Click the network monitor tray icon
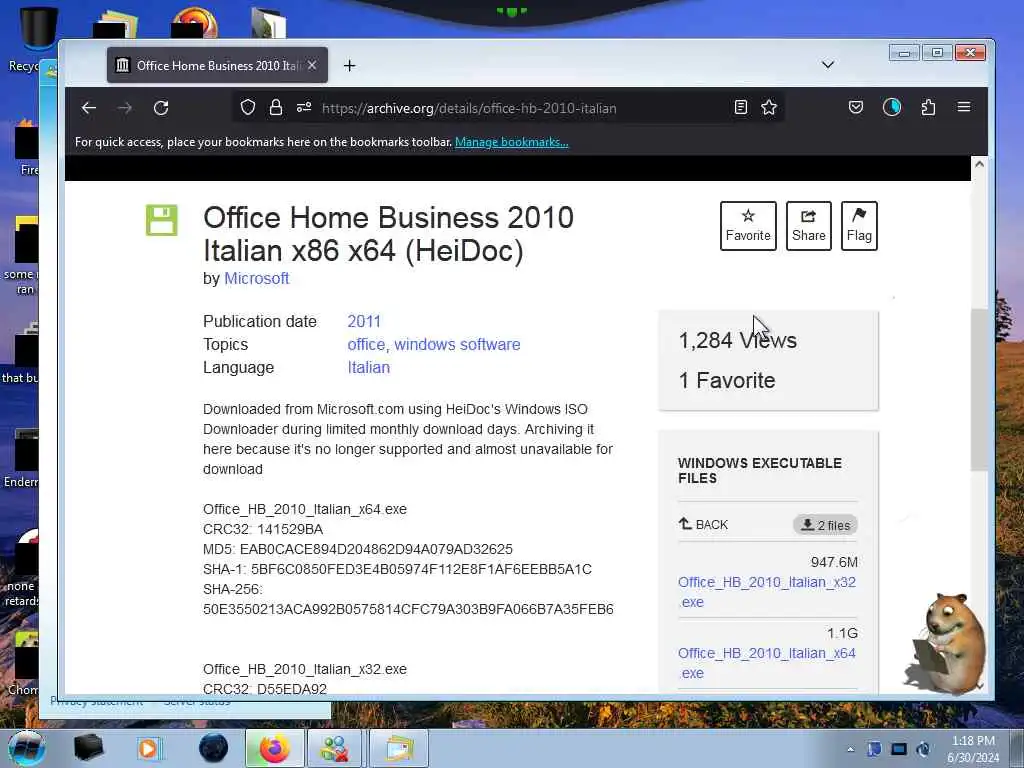 (x=899, y=749)
